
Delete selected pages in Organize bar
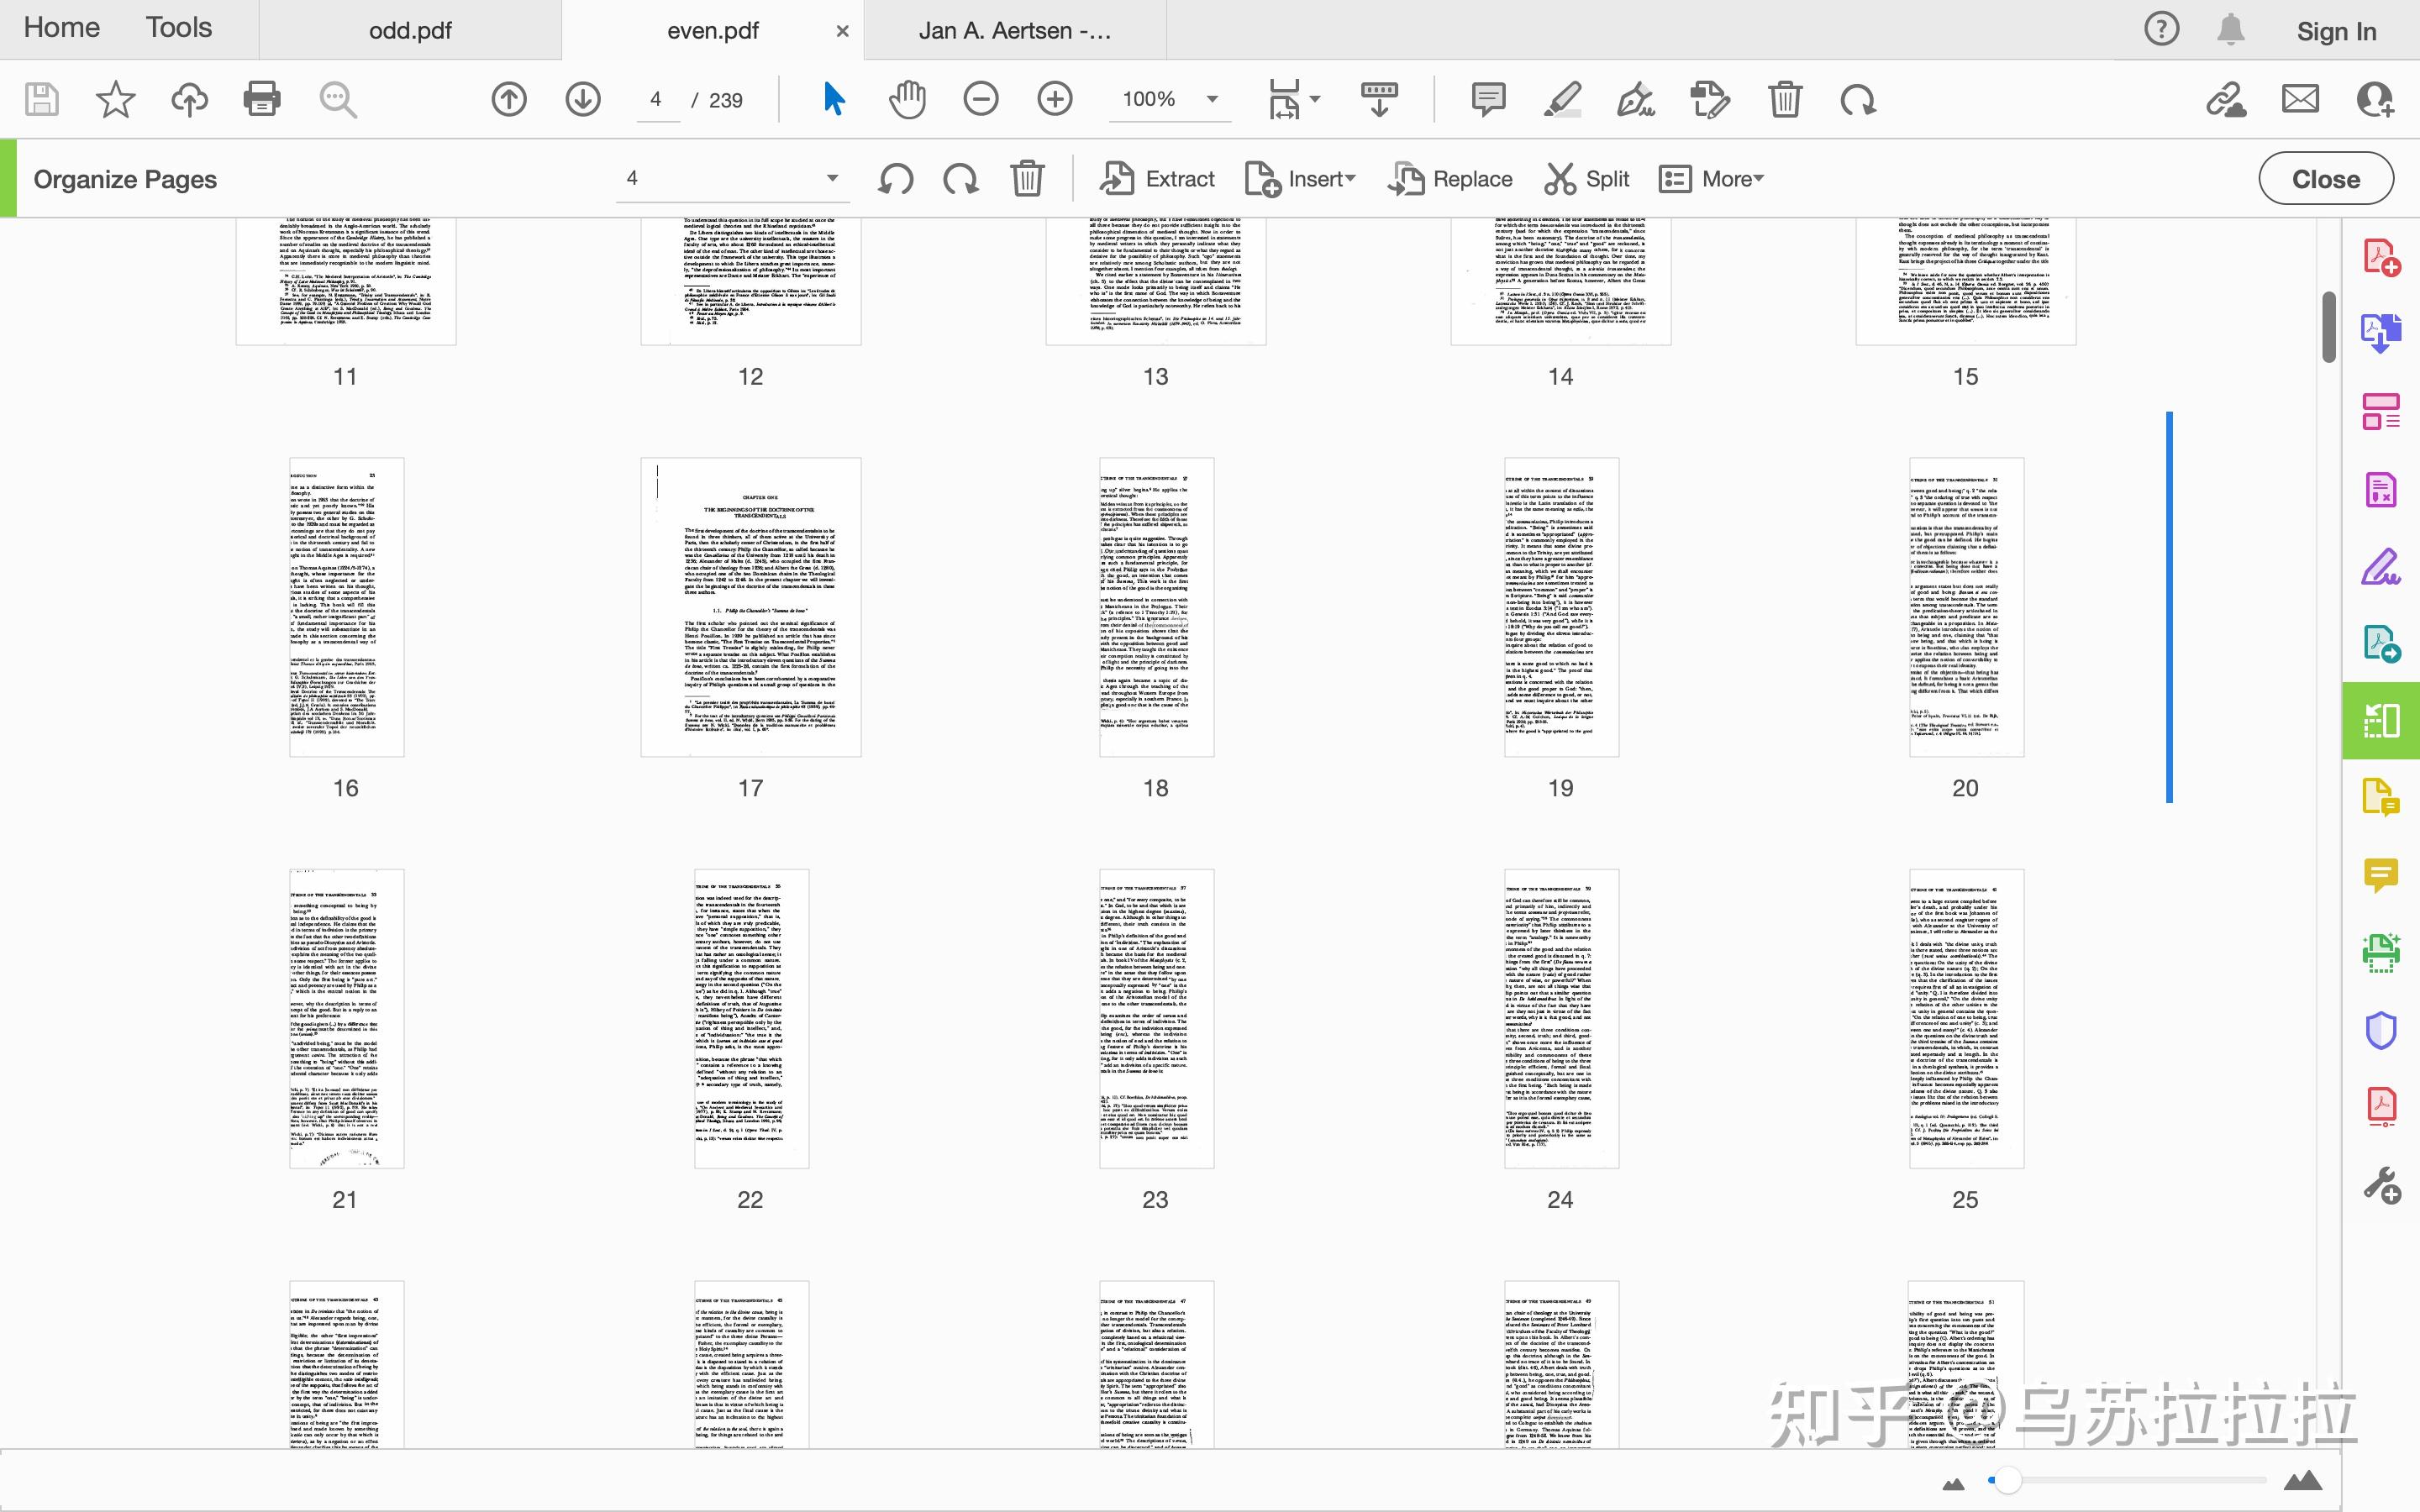(x=1027, y=179)
